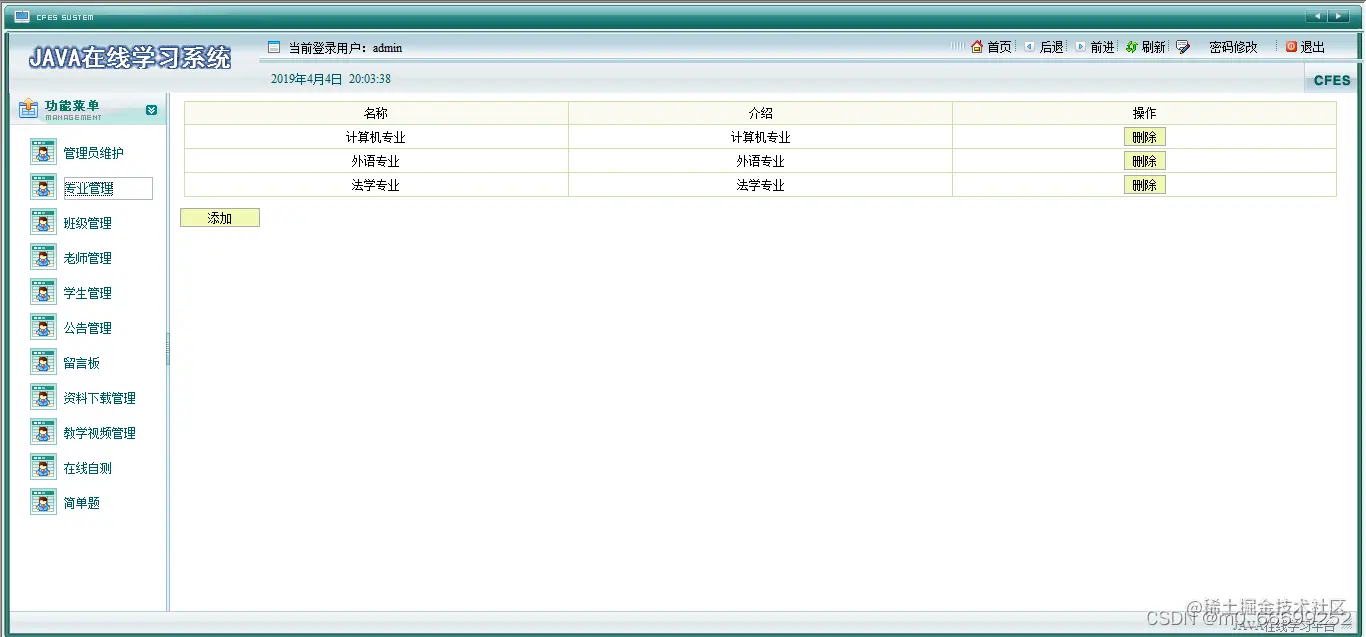Open 学生管理 menu item

(88, 293)
